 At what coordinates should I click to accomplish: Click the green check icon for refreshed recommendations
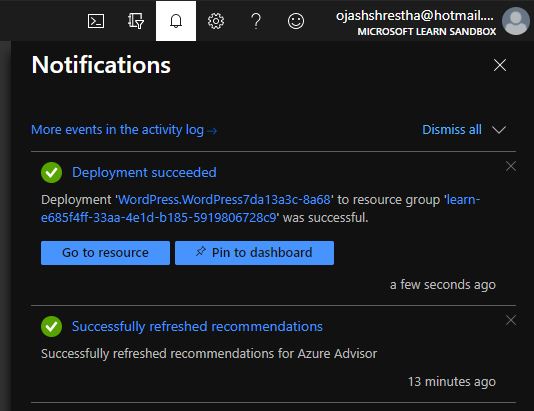pyautogui.click(x=51, y=327)
